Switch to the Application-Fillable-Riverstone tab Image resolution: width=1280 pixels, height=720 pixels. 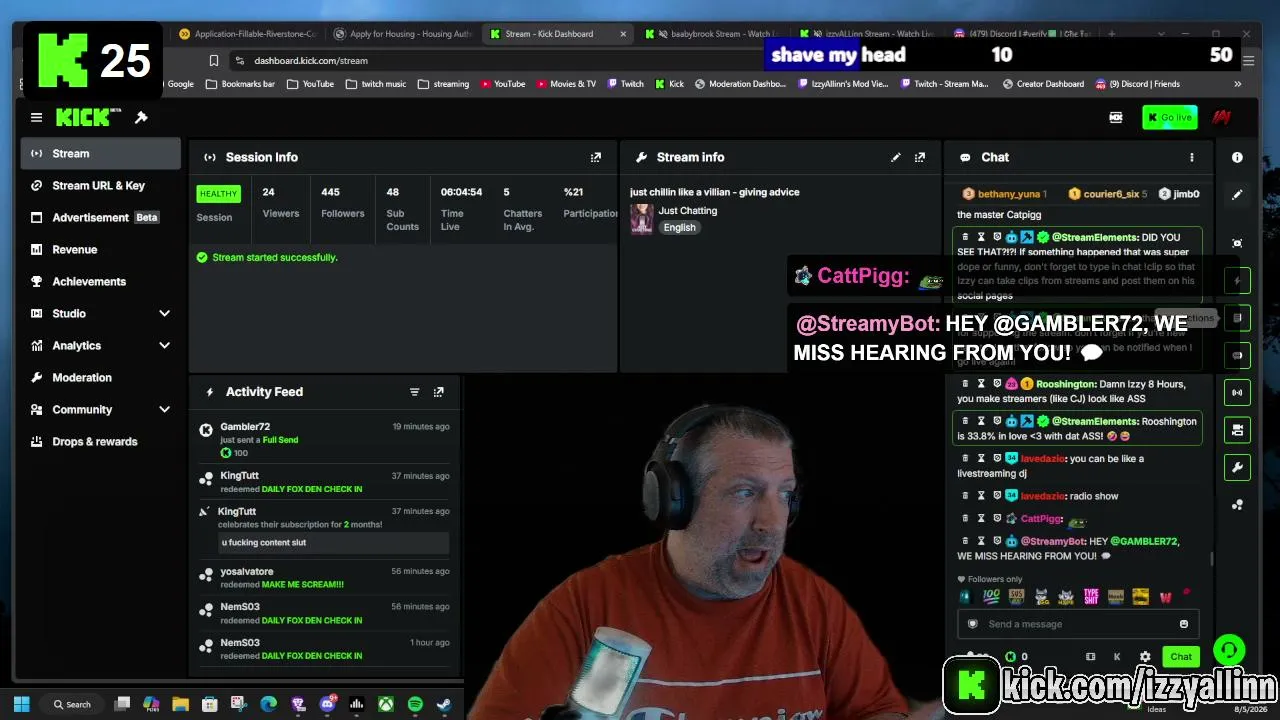pyautogui.click(x=247, y=34)
